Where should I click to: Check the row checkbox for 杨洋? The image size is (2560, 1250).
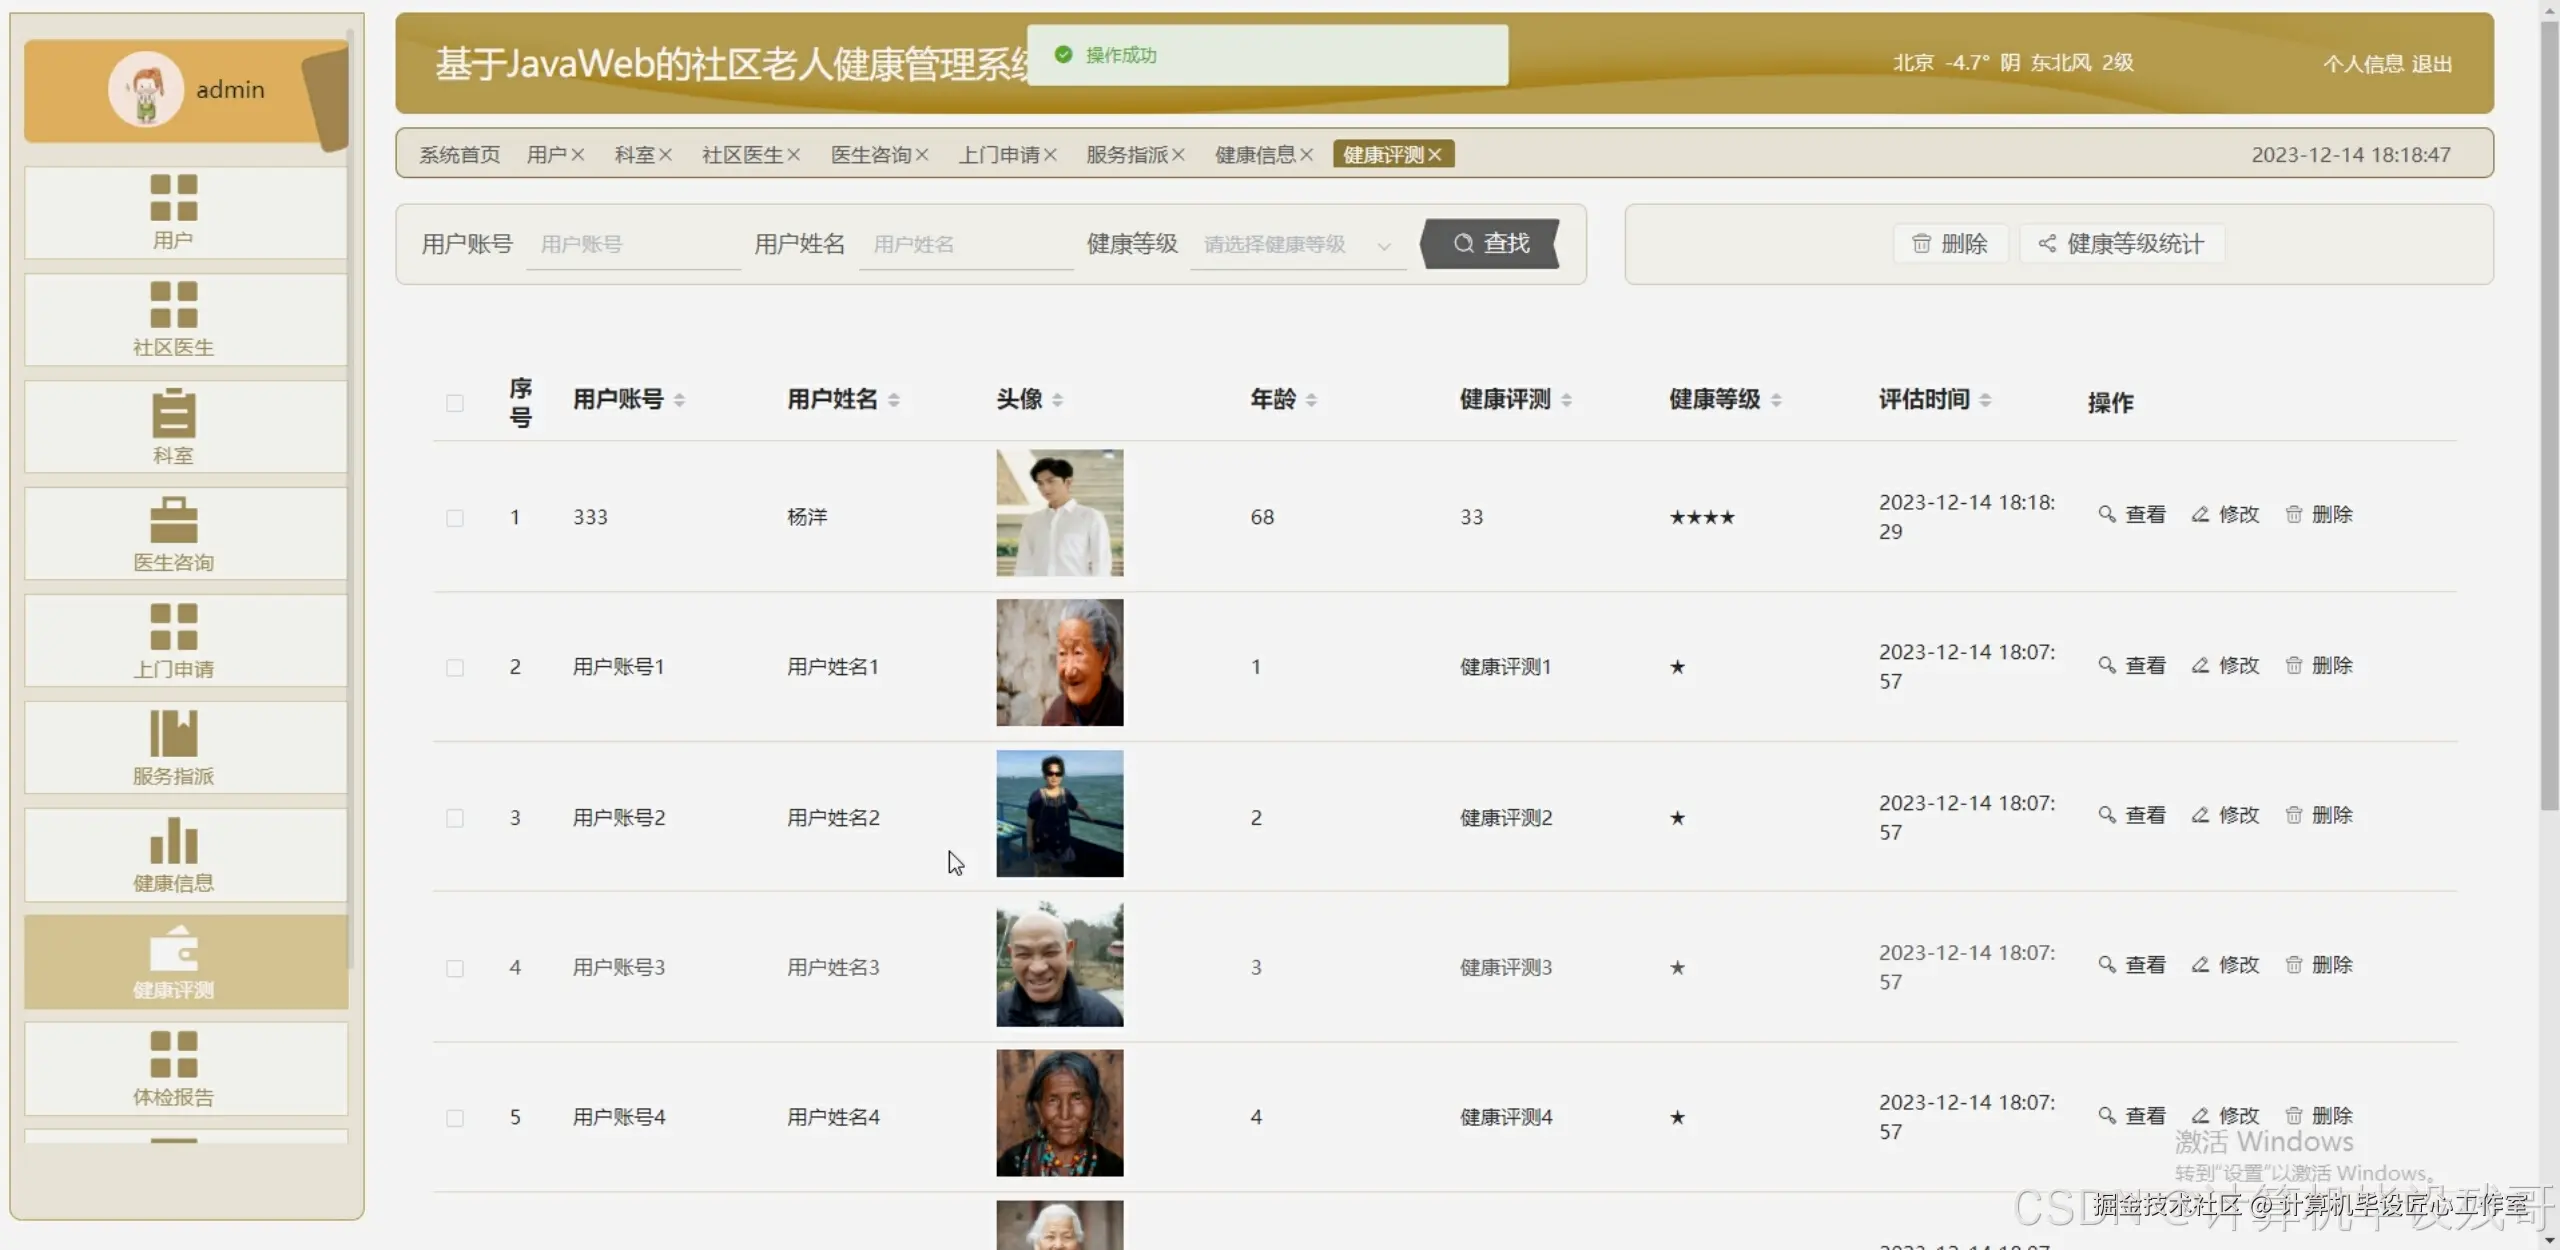click(x=455, y=518)
